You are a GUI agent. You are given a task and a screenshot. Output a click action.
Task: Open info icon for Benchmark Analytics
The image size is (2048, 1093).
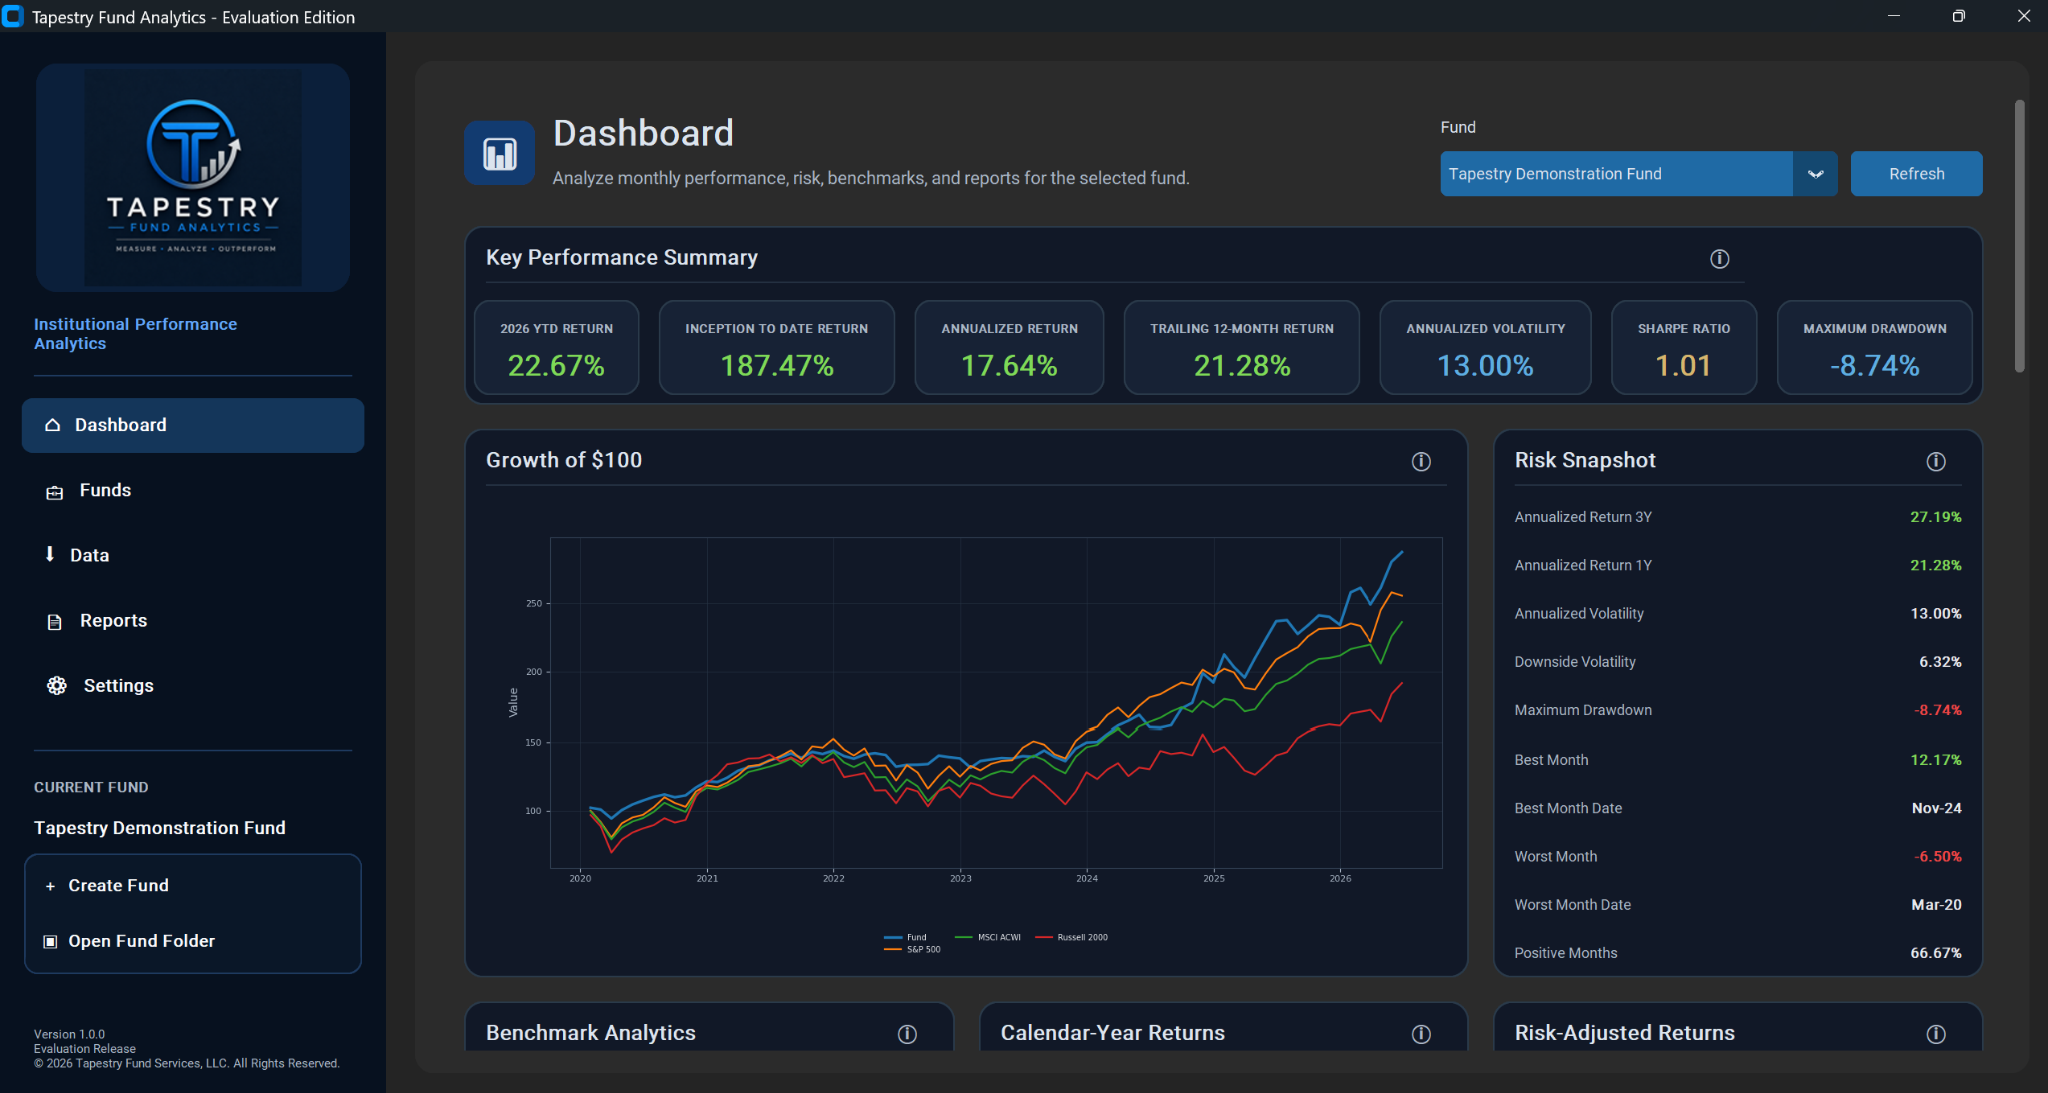click(907, 1034)
